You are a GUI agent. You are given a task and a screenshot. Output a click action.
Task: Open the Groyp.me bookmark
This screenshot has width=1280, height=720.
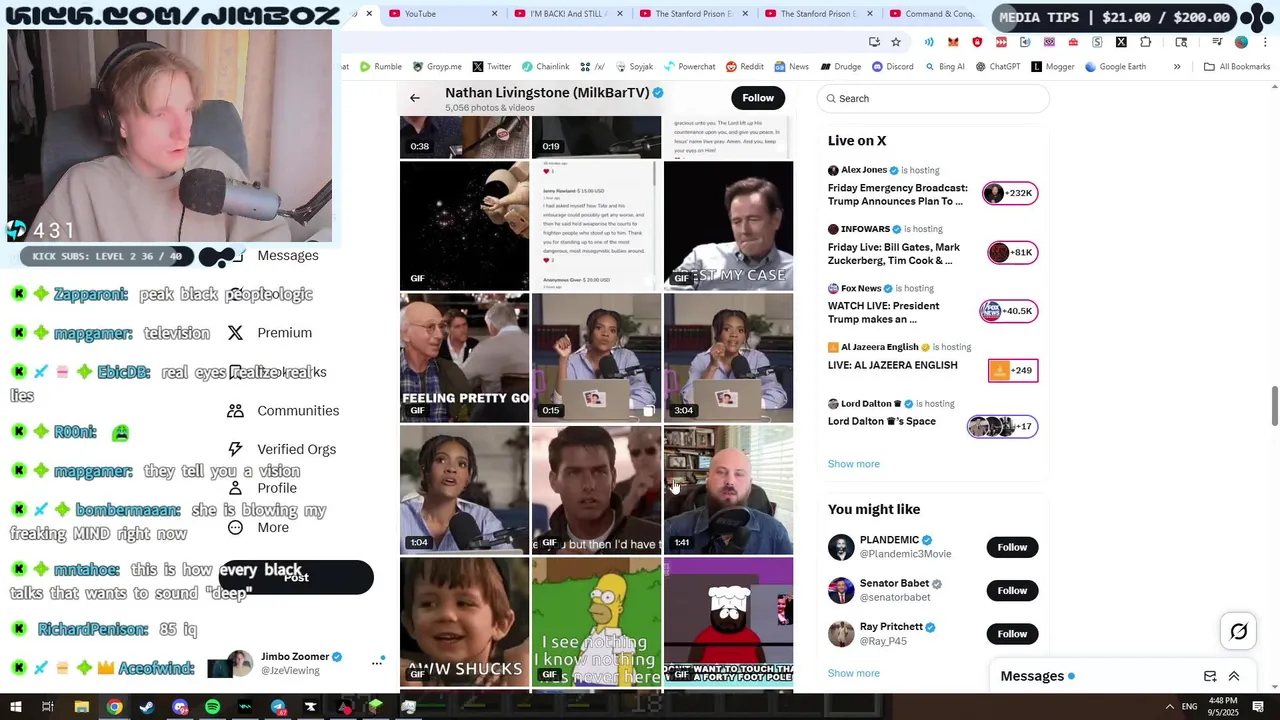point(437,67)
